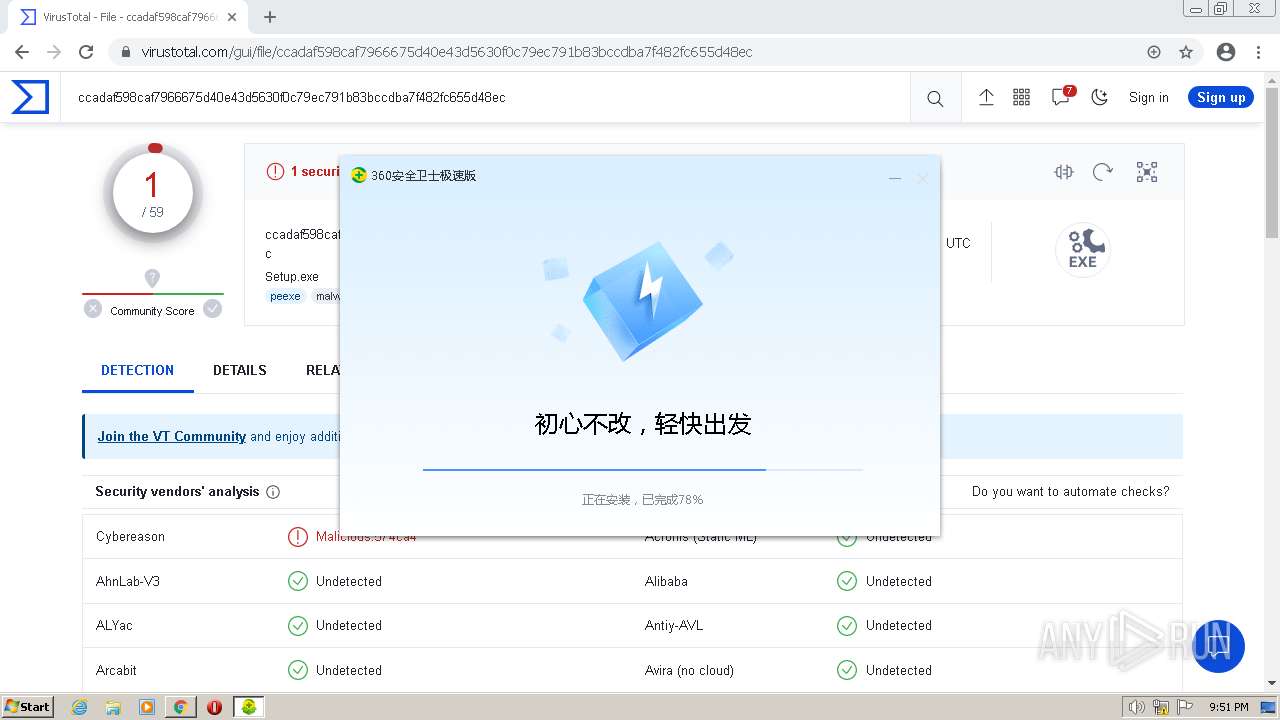Select the VirusTotal browser tab
1280x720 pixels.
(x=130, y=17)
